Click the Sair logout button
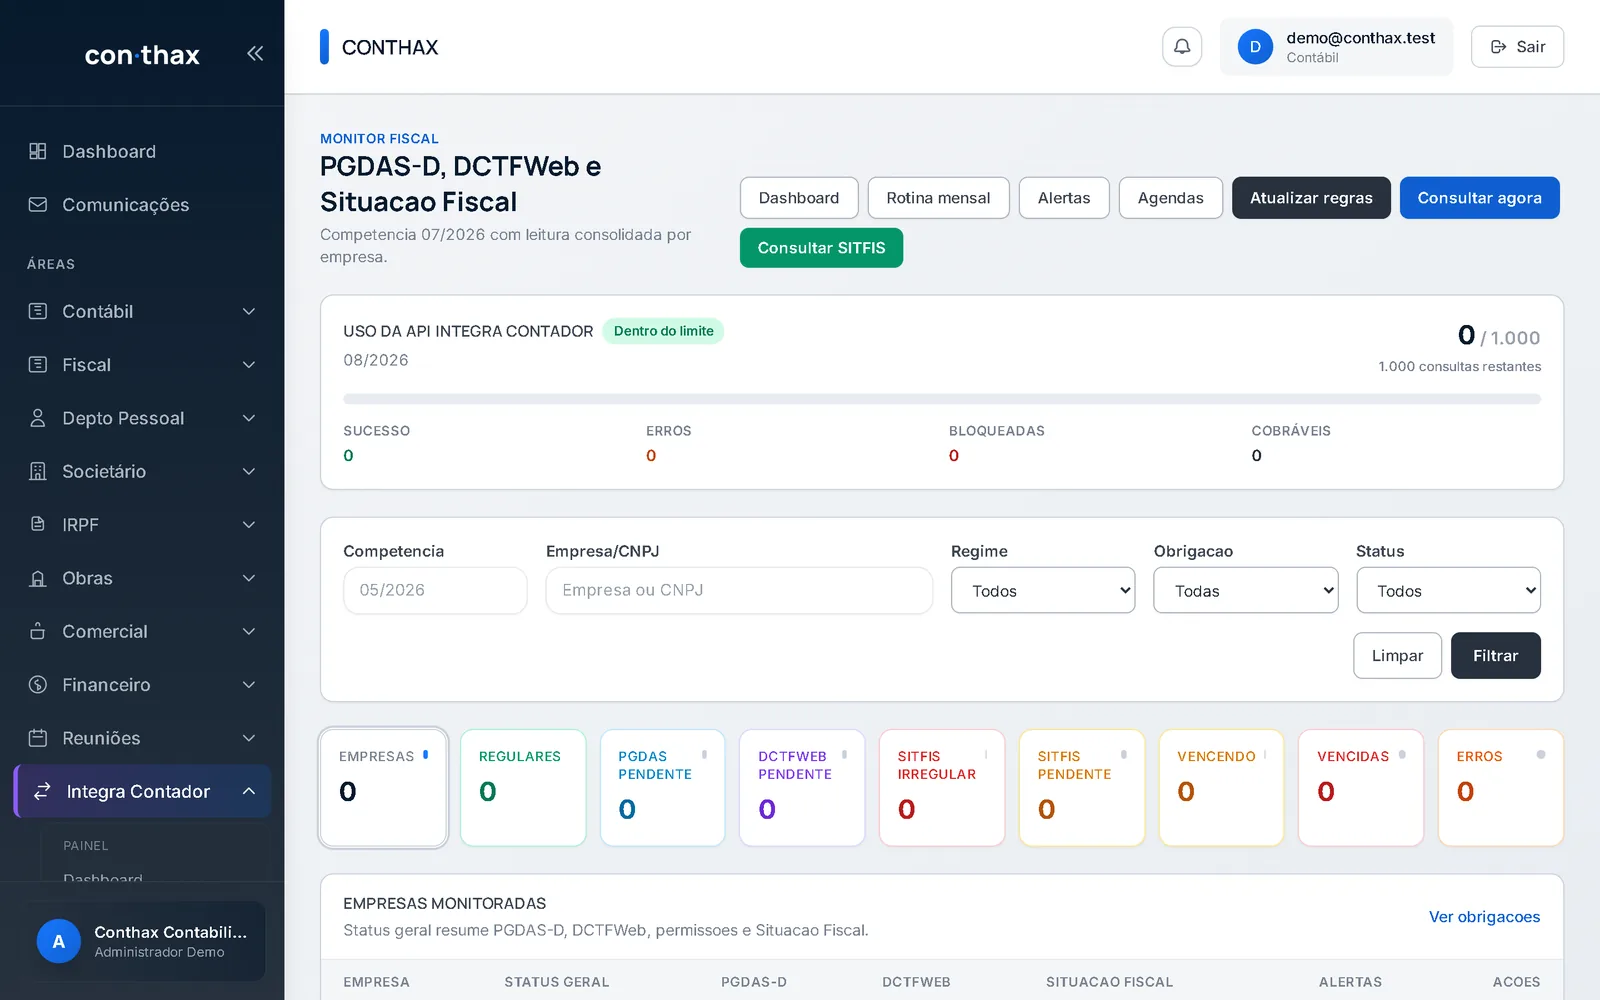Image resolution: width=1600 pixels, height=1000 pixels. tap(1517, 47)
